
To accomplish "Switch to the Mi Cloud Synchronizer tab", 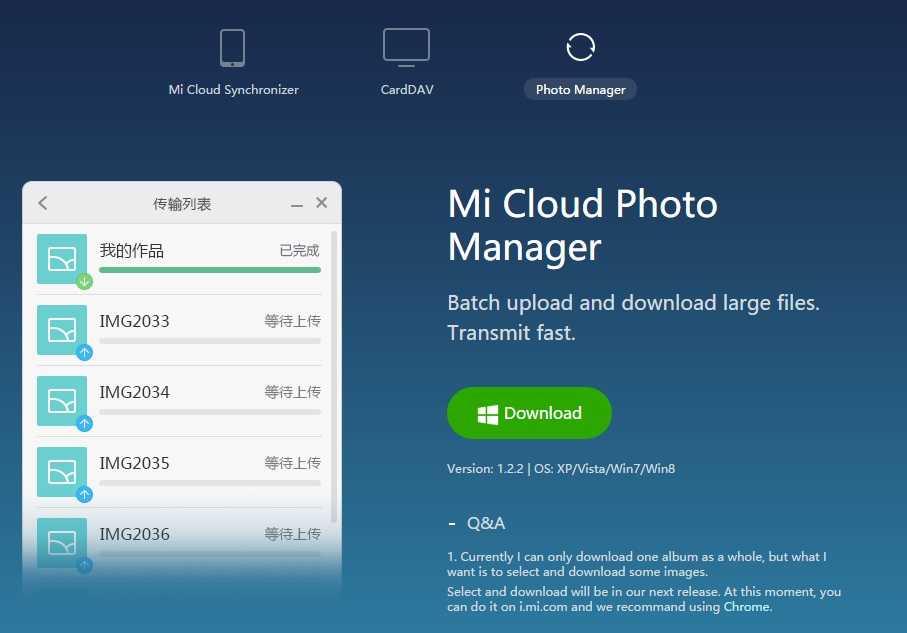I will coord(233,90).
